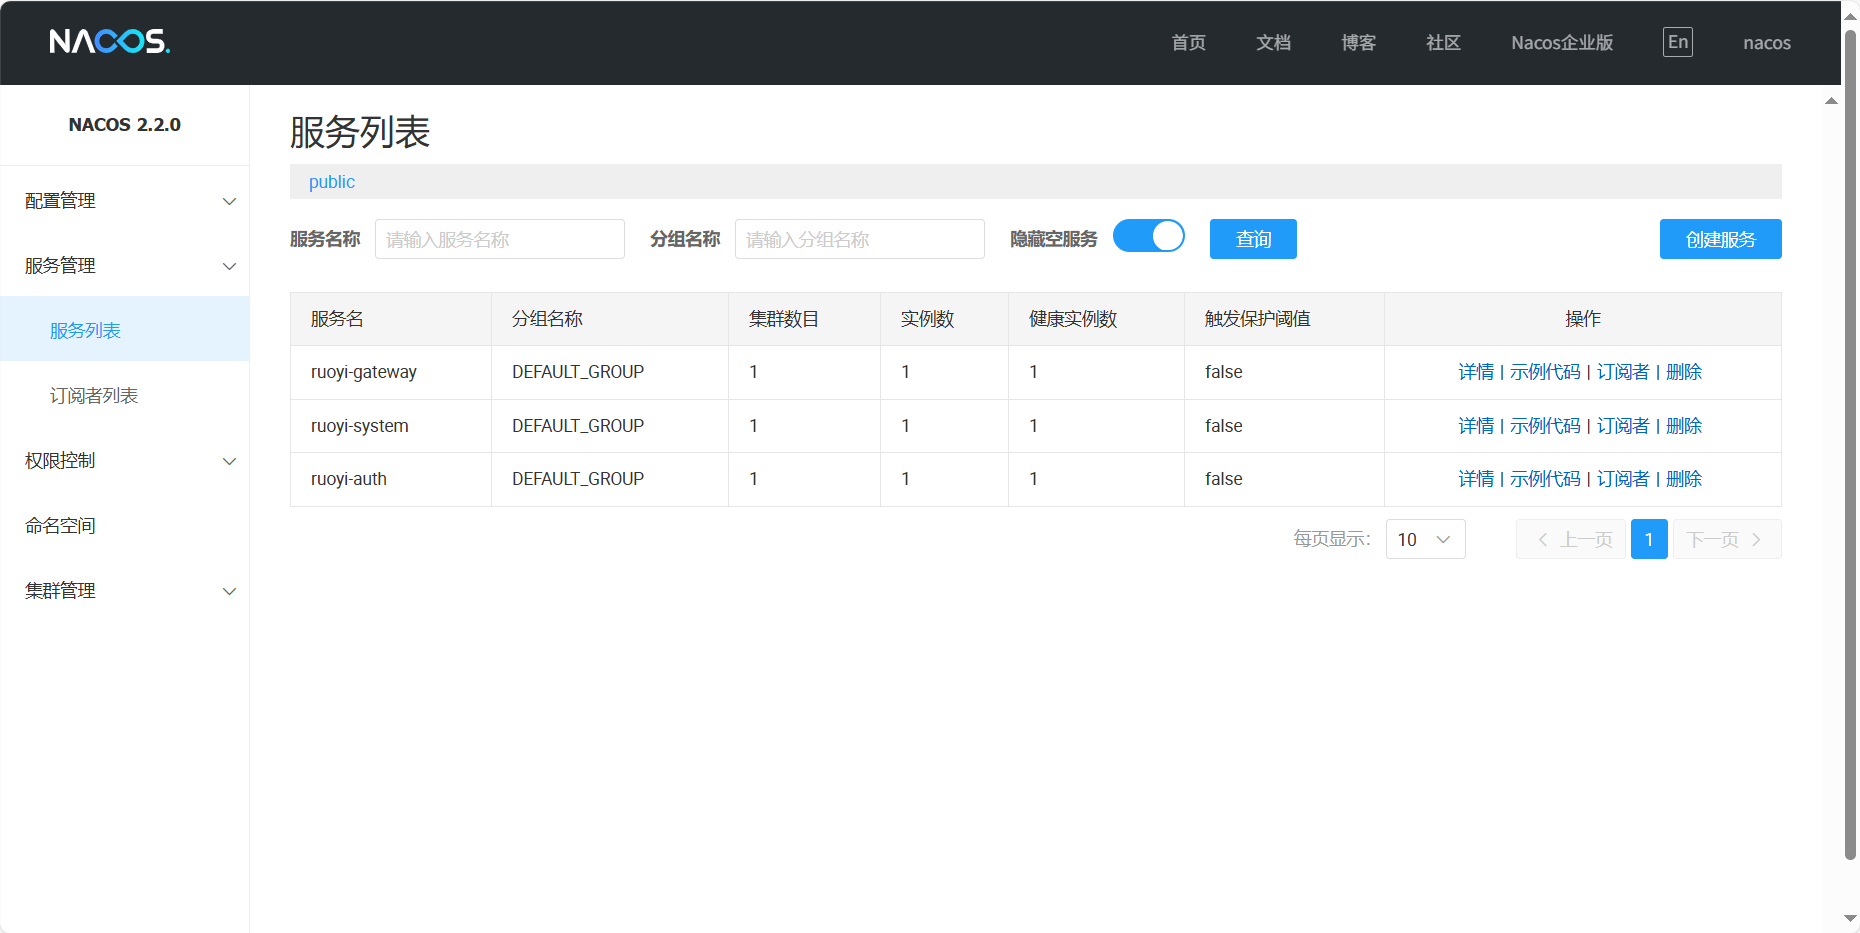Click the page scroll-down arrow
This screenshot has height=933, width=1860.
[1851, 918]
